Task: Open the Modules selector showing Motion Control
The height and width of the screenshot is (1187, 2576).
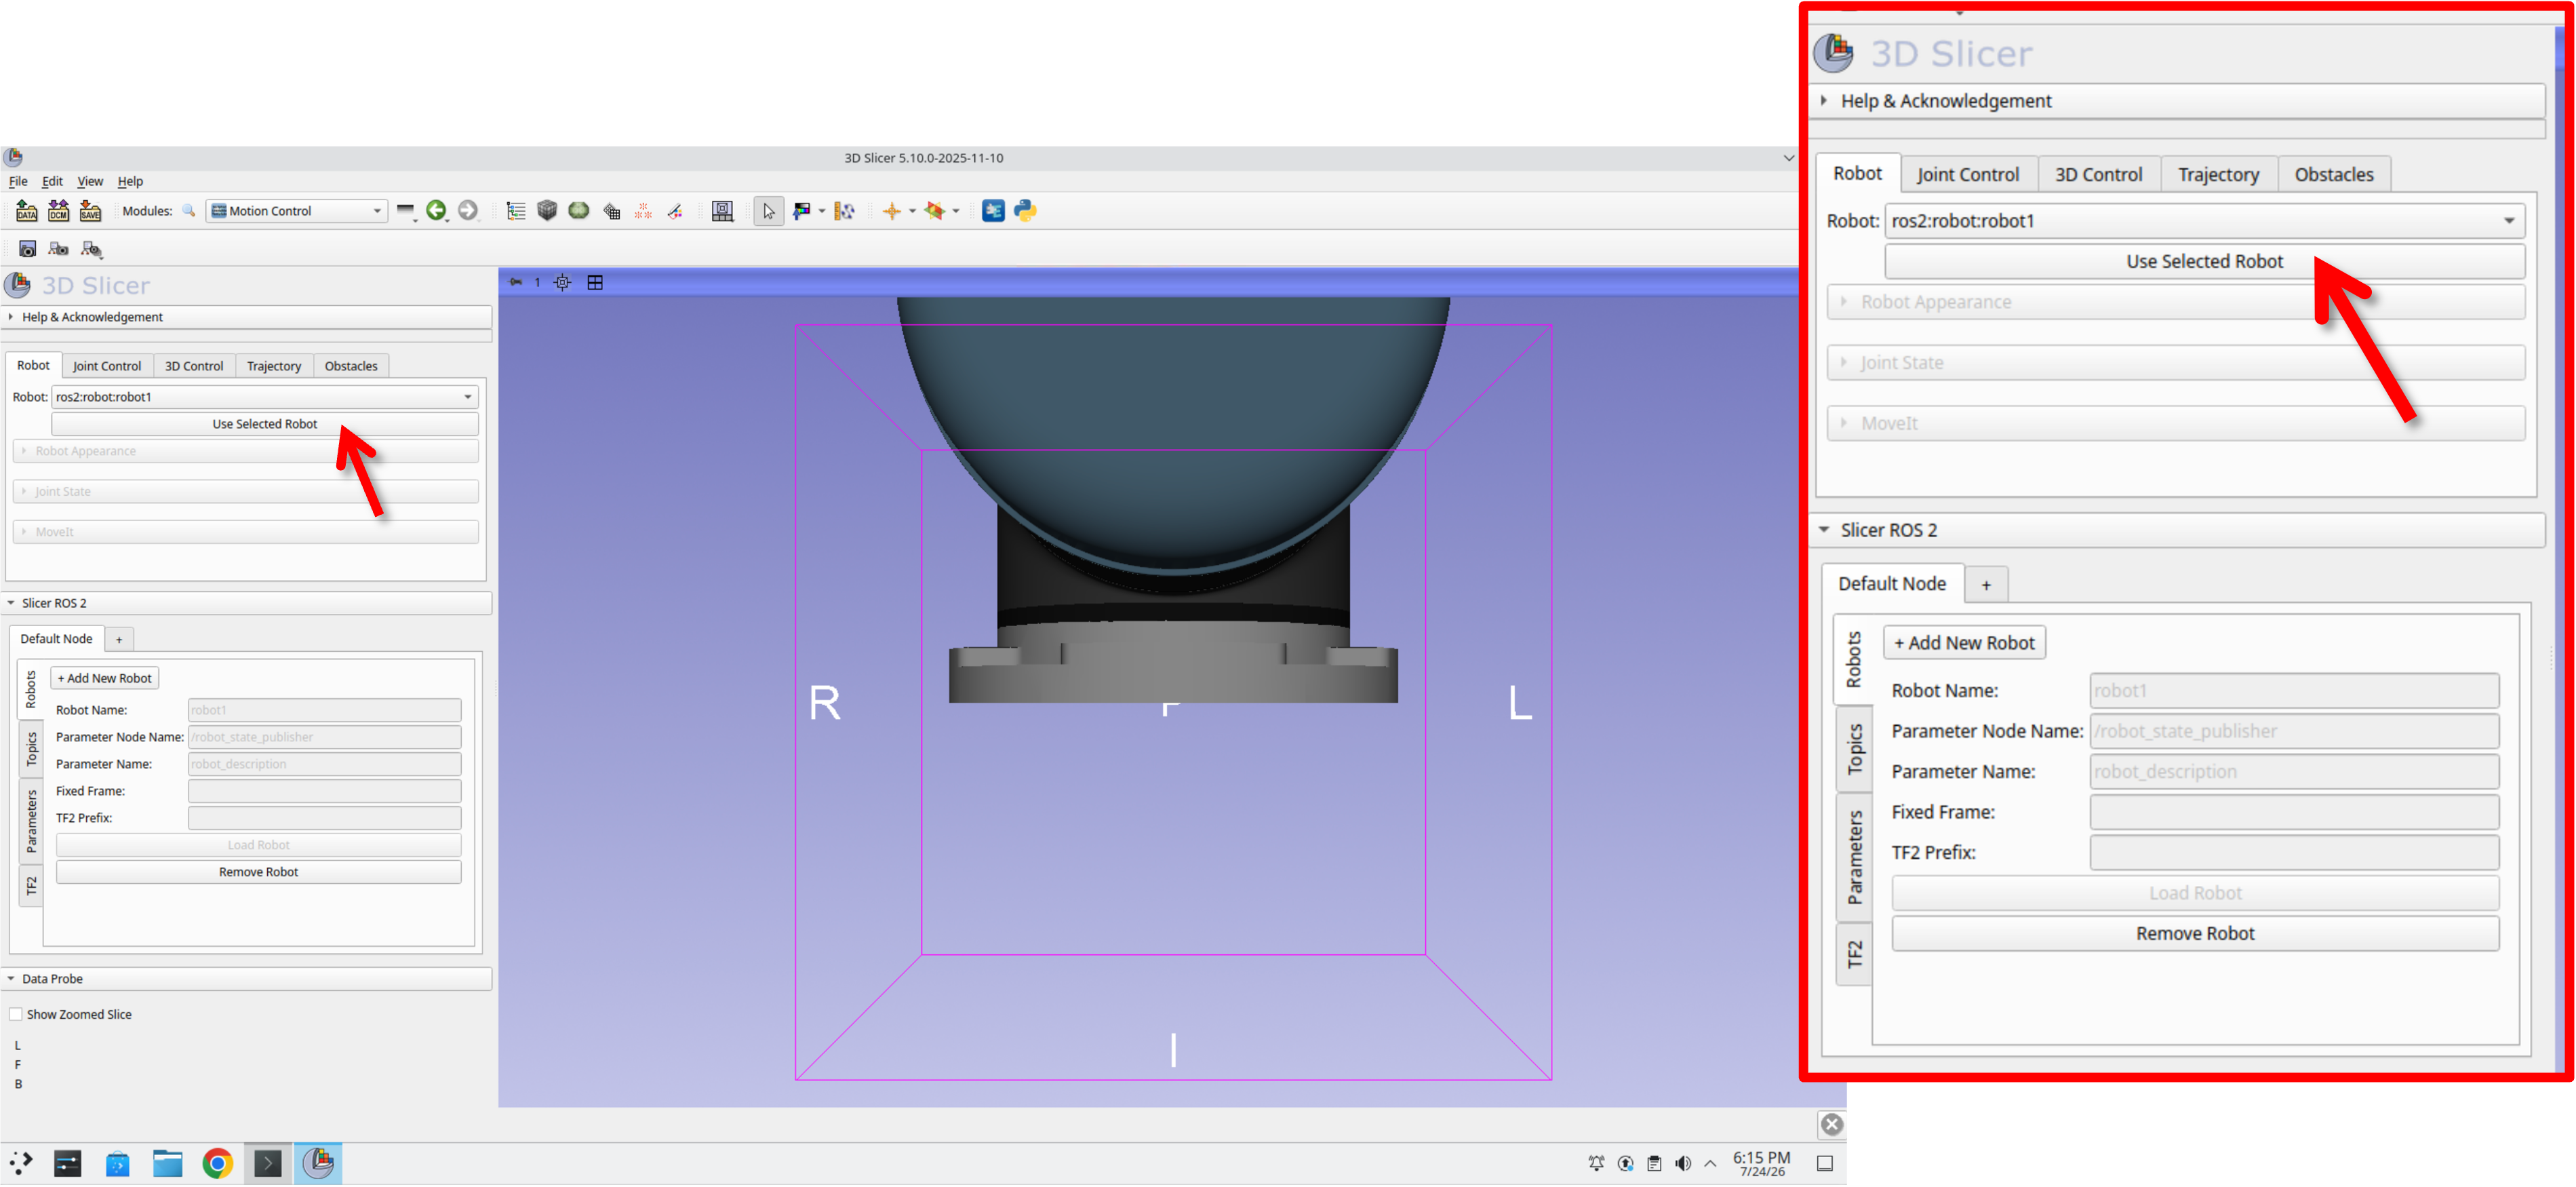Action: tap(296, 211)
